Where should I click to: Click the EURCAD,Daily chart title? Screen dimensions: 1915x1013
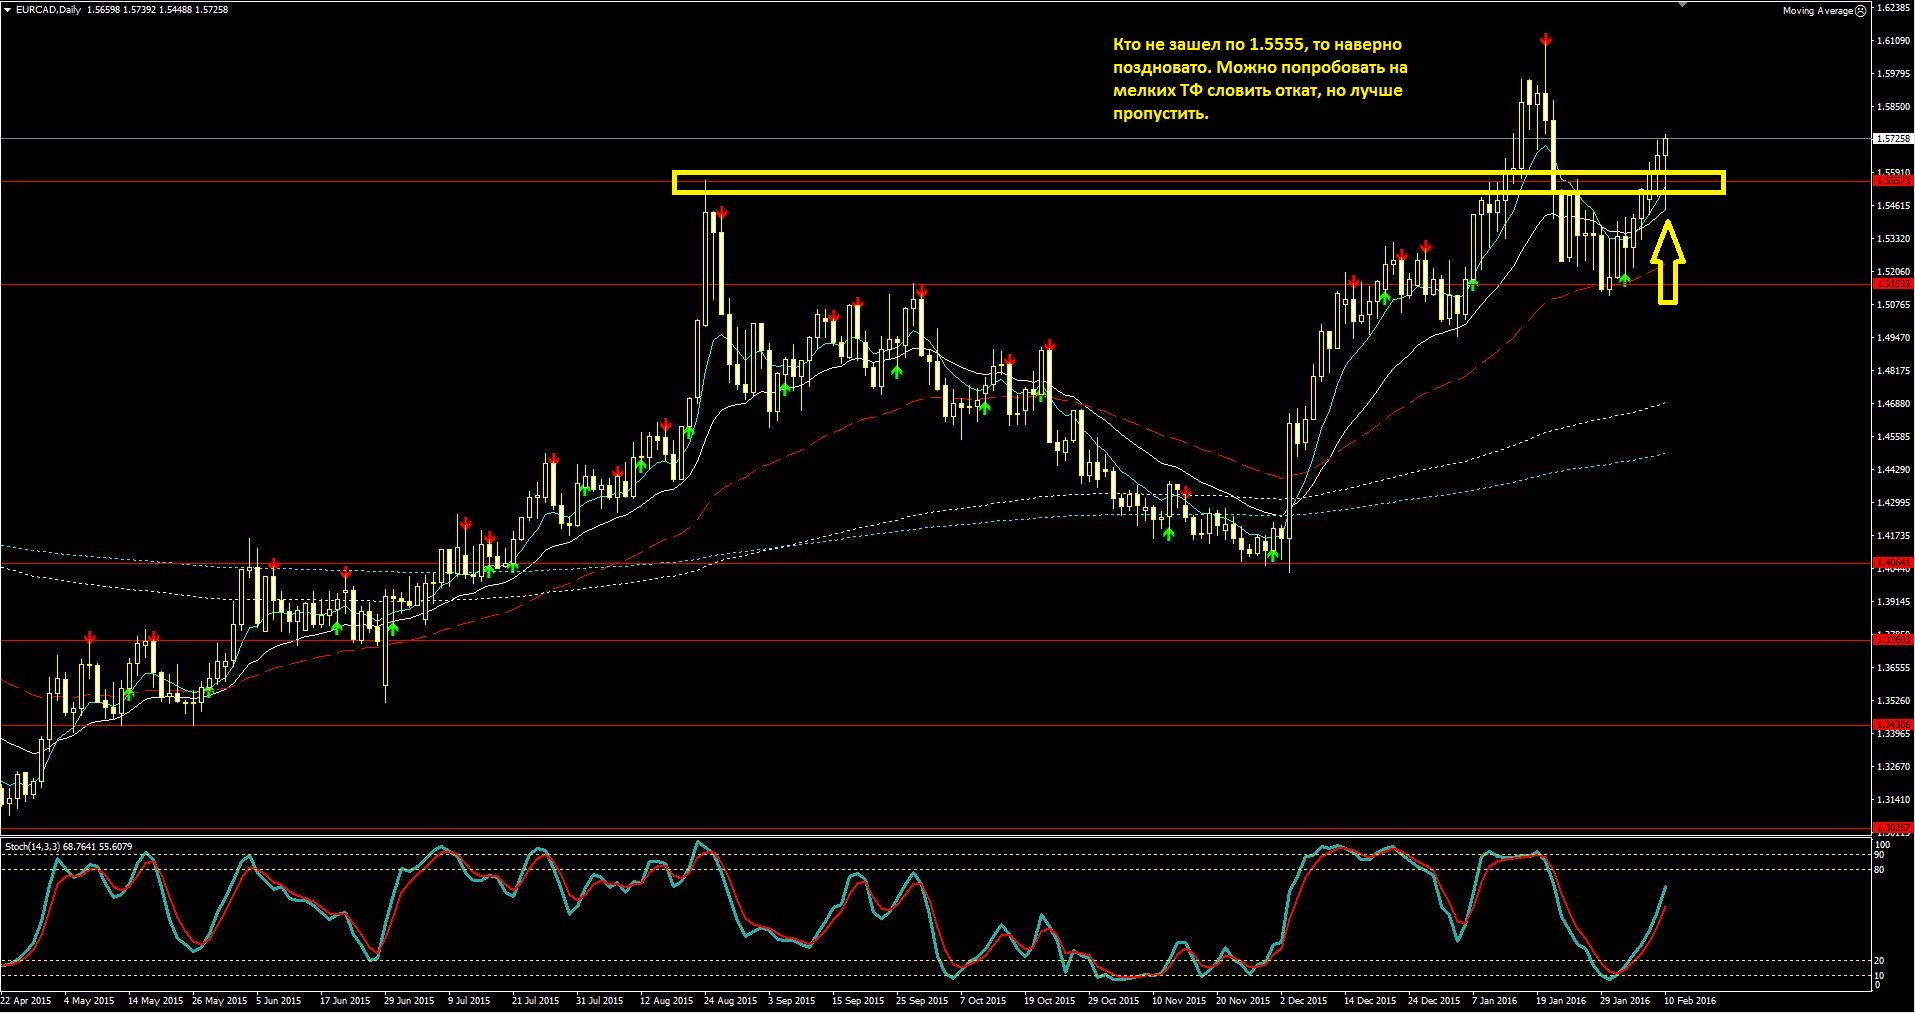click(49, 10)
